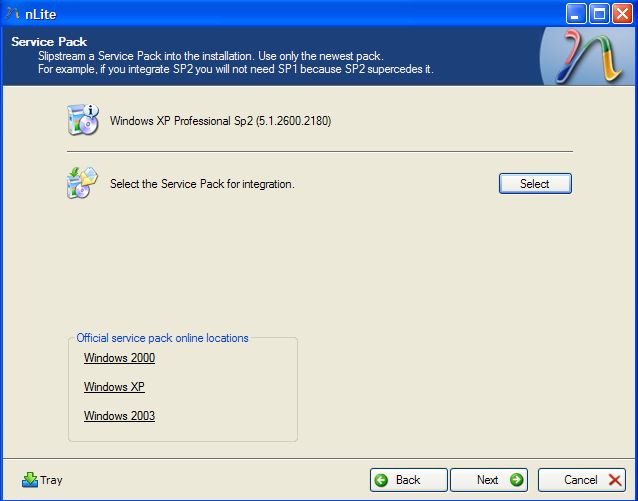
Task: Open the Windows XP service pack link
Action: 114,387
